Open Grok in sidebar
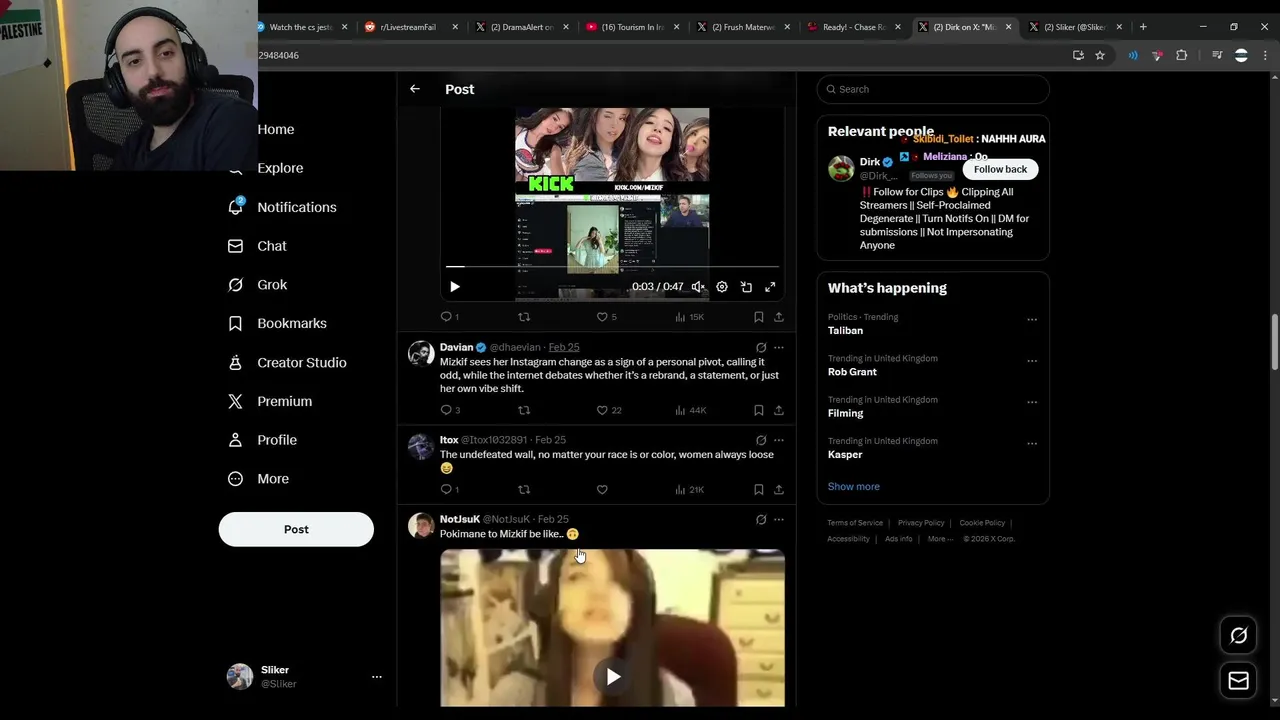Image resolution: width=1280 pixels, height=720 pixels. point(257,285)
